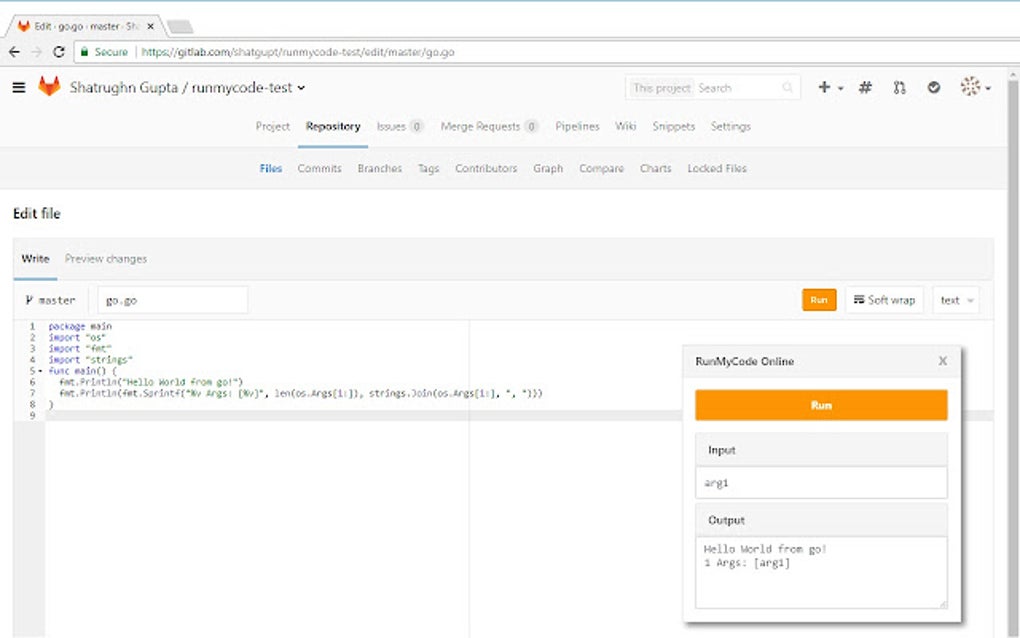Image resolution: width=1020 pixels, height=638 pixels.
Task: Click the orange Run button in popup
Action: click(x=821, y=405)
